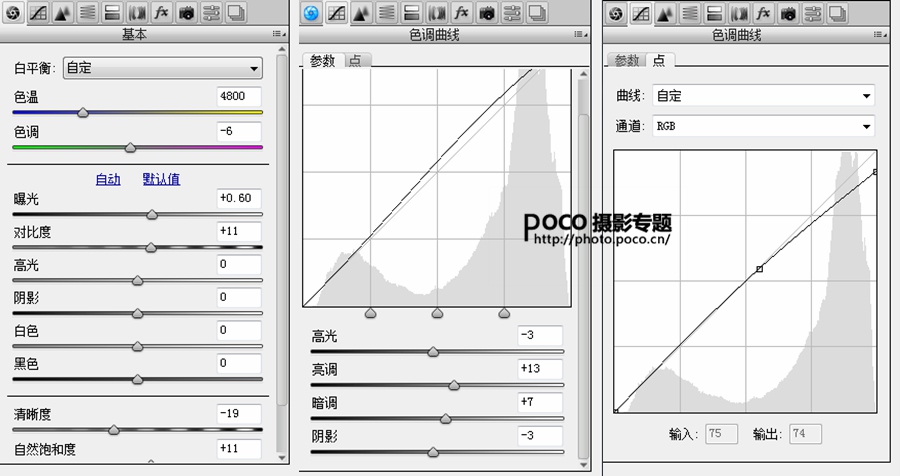
Task: Adjust the 清晰度 slider handle
Action: tap(114, 429)
